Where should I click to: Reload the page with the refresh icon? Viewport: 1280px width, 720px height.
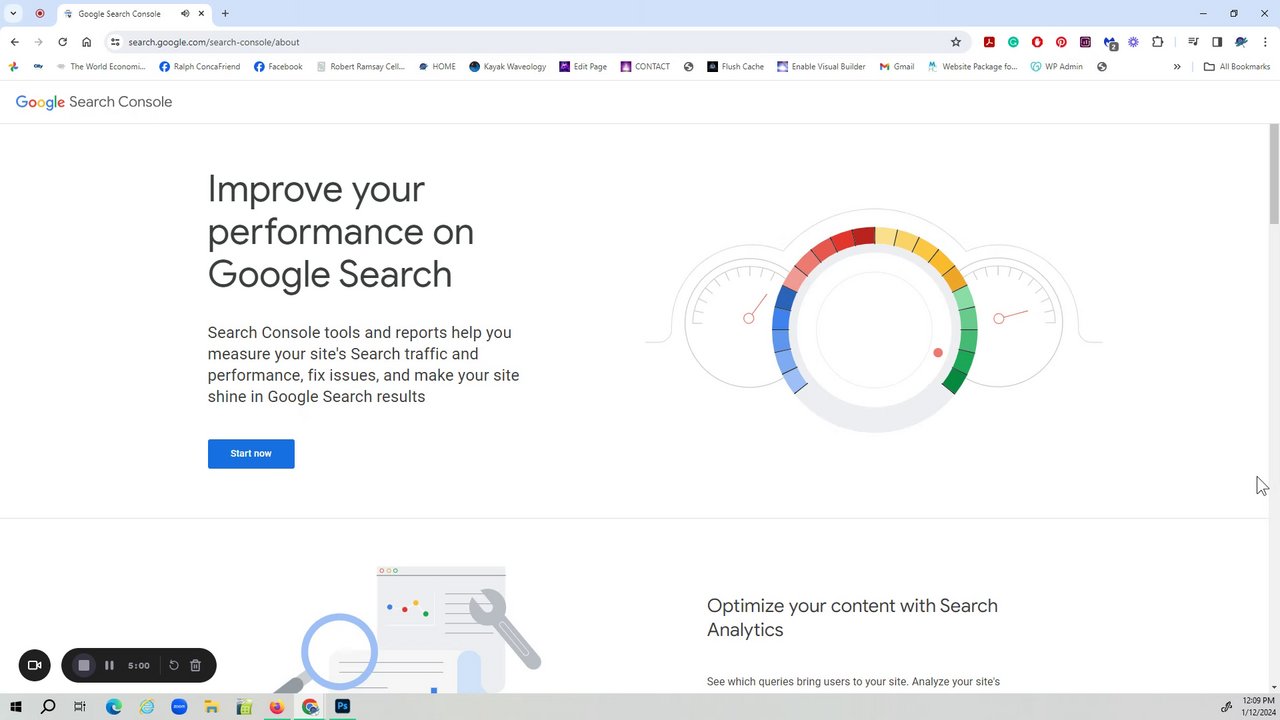pyautogui.click(x=62, y=42)
